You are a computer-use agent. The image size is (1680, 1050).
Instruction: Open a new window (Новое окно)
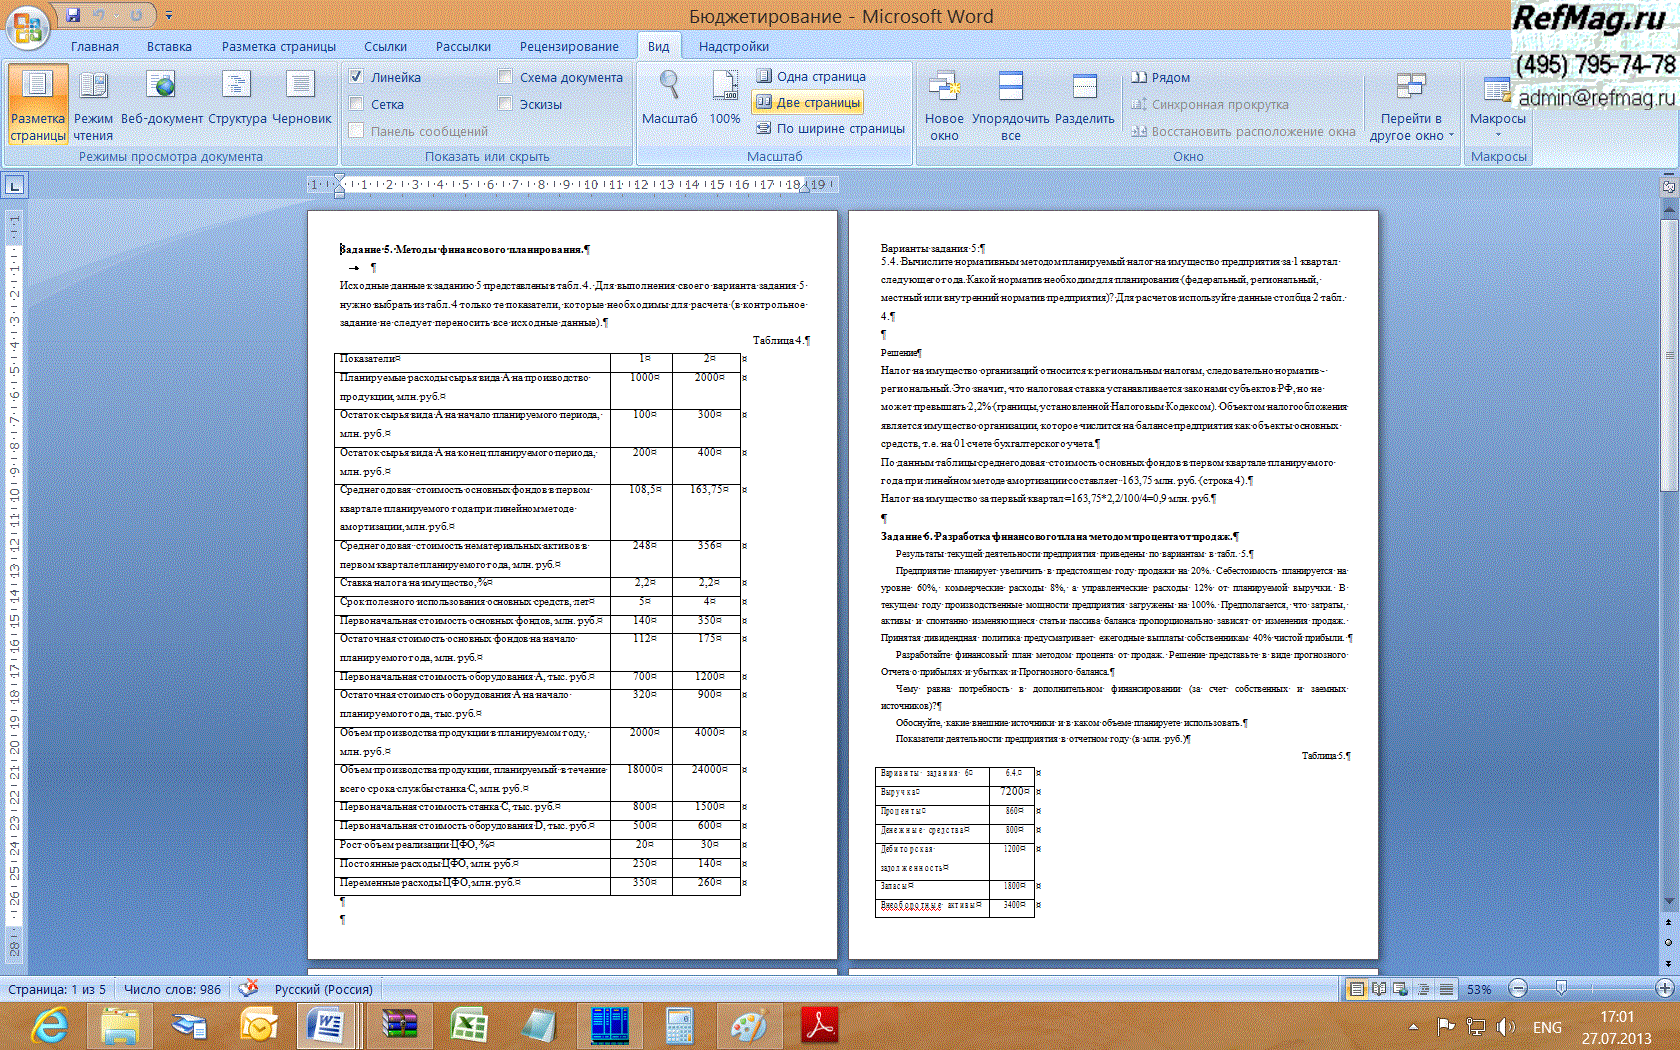[944, 105]
